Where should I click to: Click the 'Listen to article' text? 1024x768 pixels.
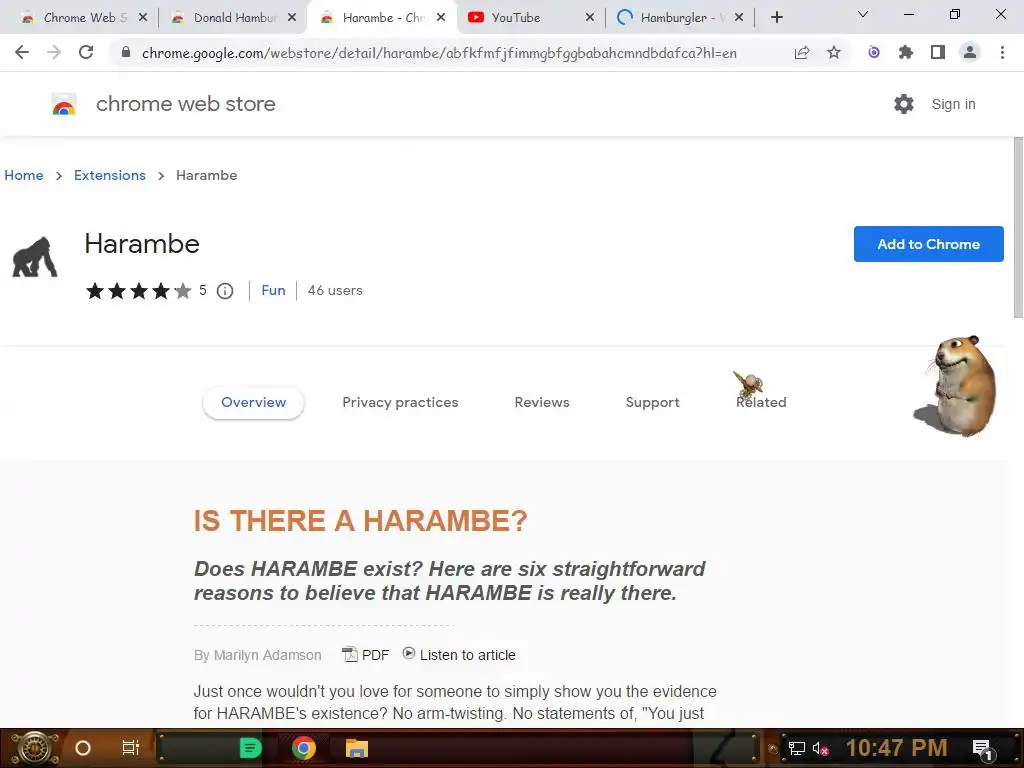(x=468, y=655)
